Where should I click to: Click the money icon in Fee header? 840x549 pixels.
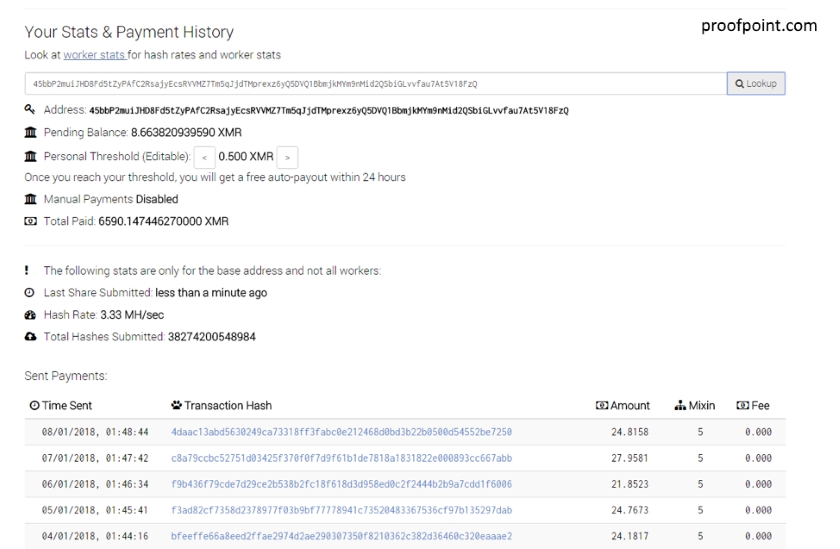pyautogui.click(x=742, y=405)
